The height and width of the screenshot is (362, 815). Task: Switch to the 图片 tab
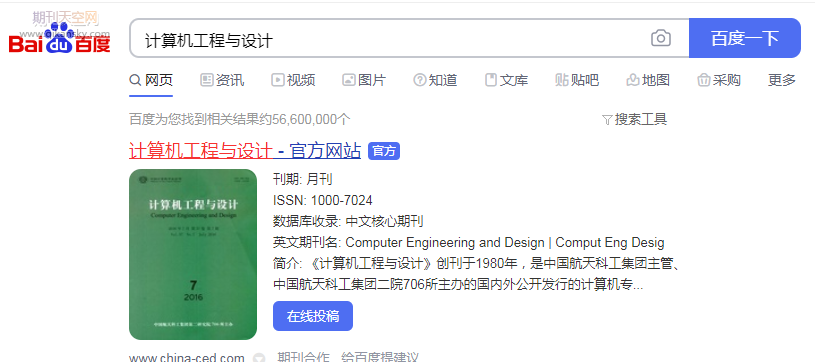[364, 80]
